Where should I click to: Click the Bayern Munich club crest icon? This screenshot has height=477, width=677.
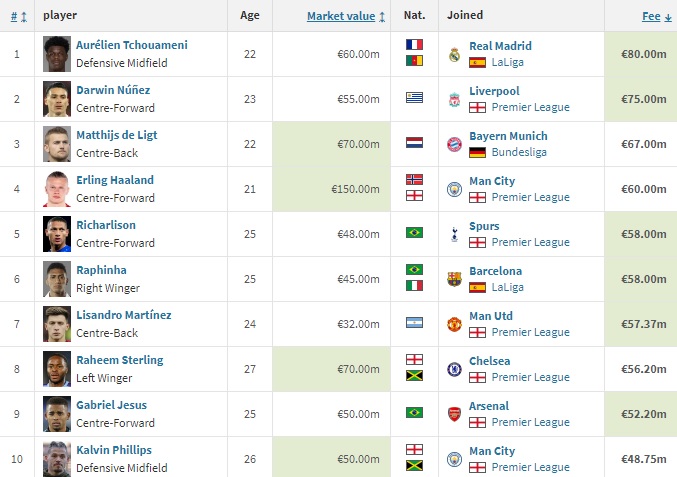(454, 144)
